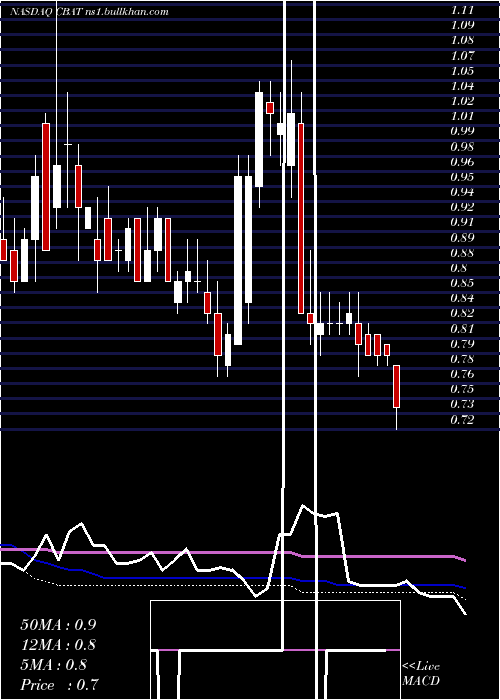Click the 1.04 price axis label
The image size is (500, 700).
(x=462, y=86)
